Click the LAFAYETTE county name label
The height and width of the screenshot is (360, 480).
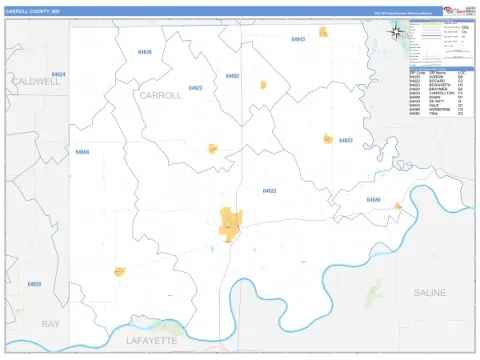pyautogui.click(x=151, y=340)
